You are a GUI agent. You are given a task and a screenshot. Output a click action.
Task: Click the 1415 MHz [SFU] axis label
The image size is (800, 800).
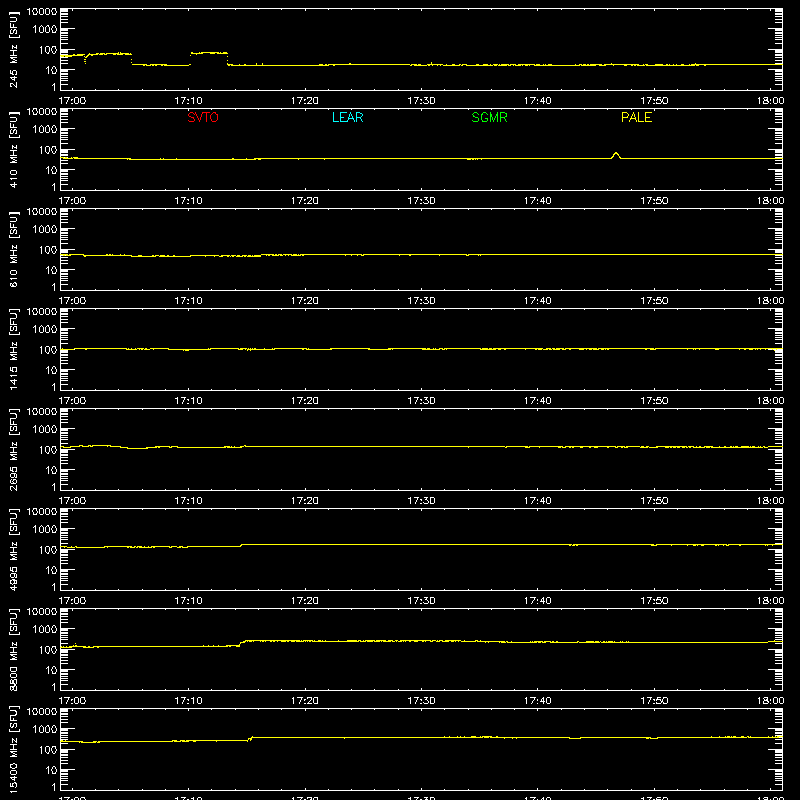(14, 349)
